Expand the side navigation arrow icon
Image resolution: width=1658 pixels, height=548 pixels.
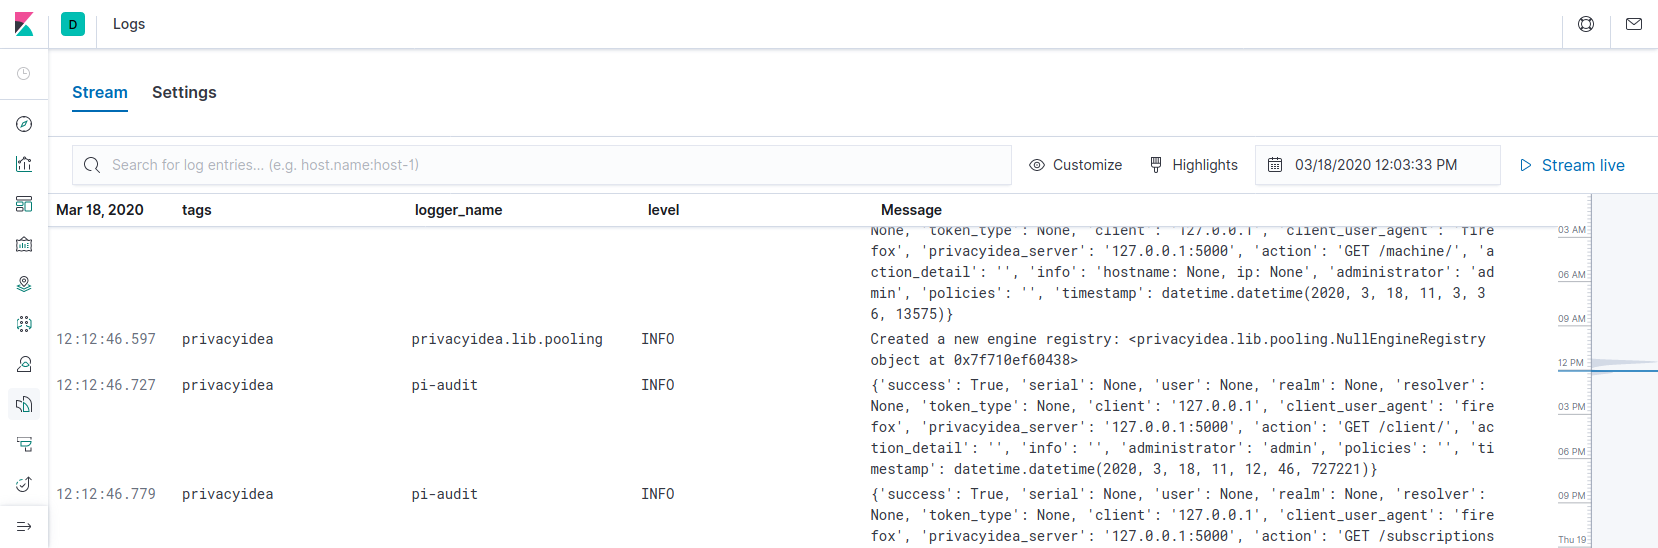(x=24, y=526)
